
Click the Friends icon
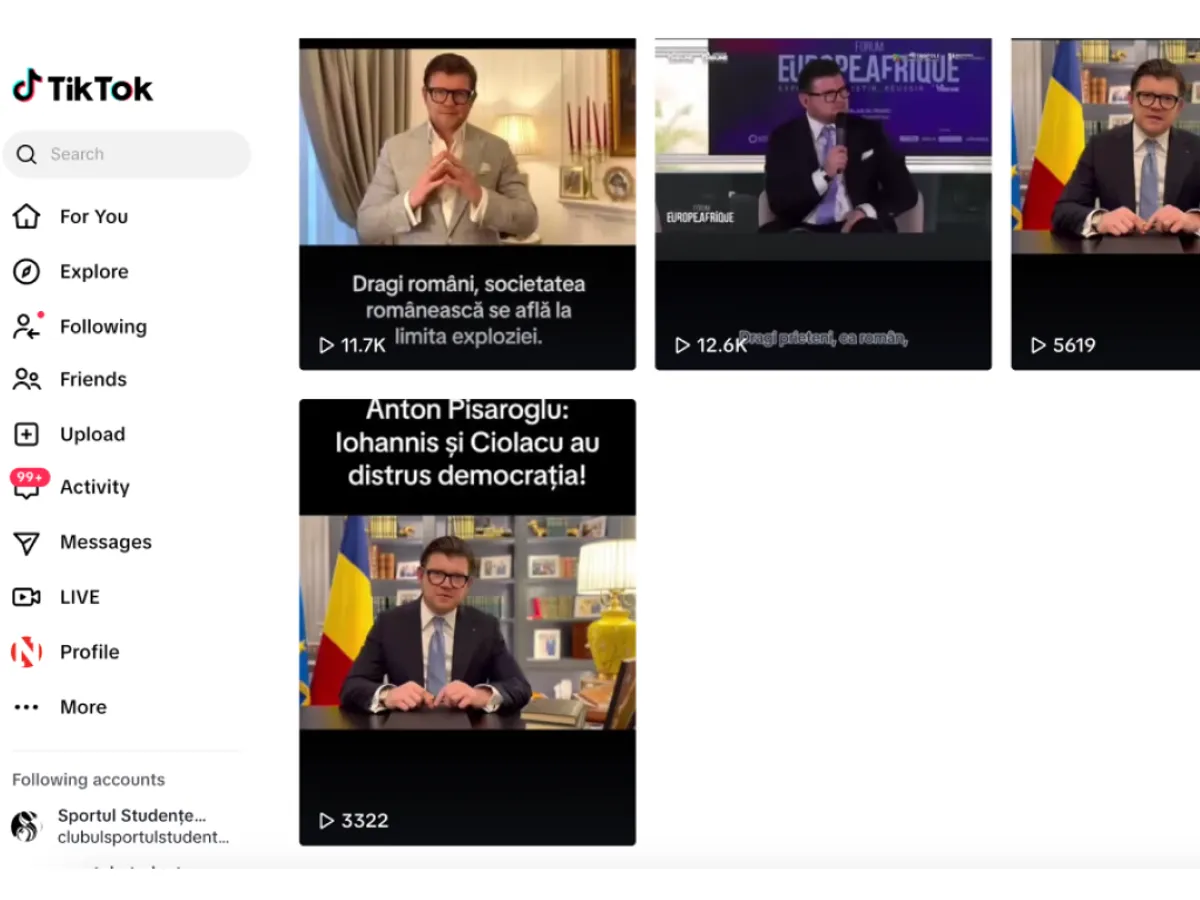[x=26, y=379]
